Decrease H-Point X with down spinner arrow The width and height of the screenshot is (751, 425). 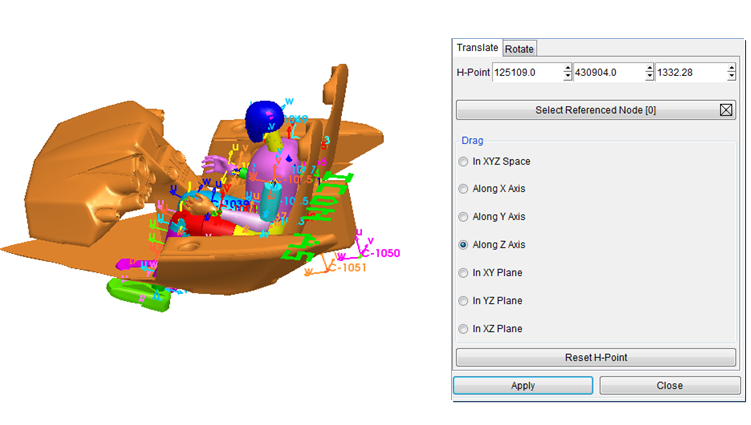[x=568, y=77]
